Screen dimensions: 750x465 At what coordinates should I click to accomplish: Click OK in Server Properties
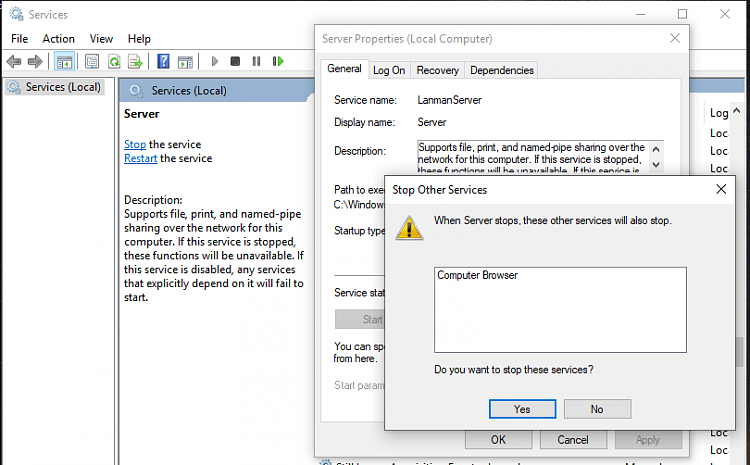tap(498, 440)
